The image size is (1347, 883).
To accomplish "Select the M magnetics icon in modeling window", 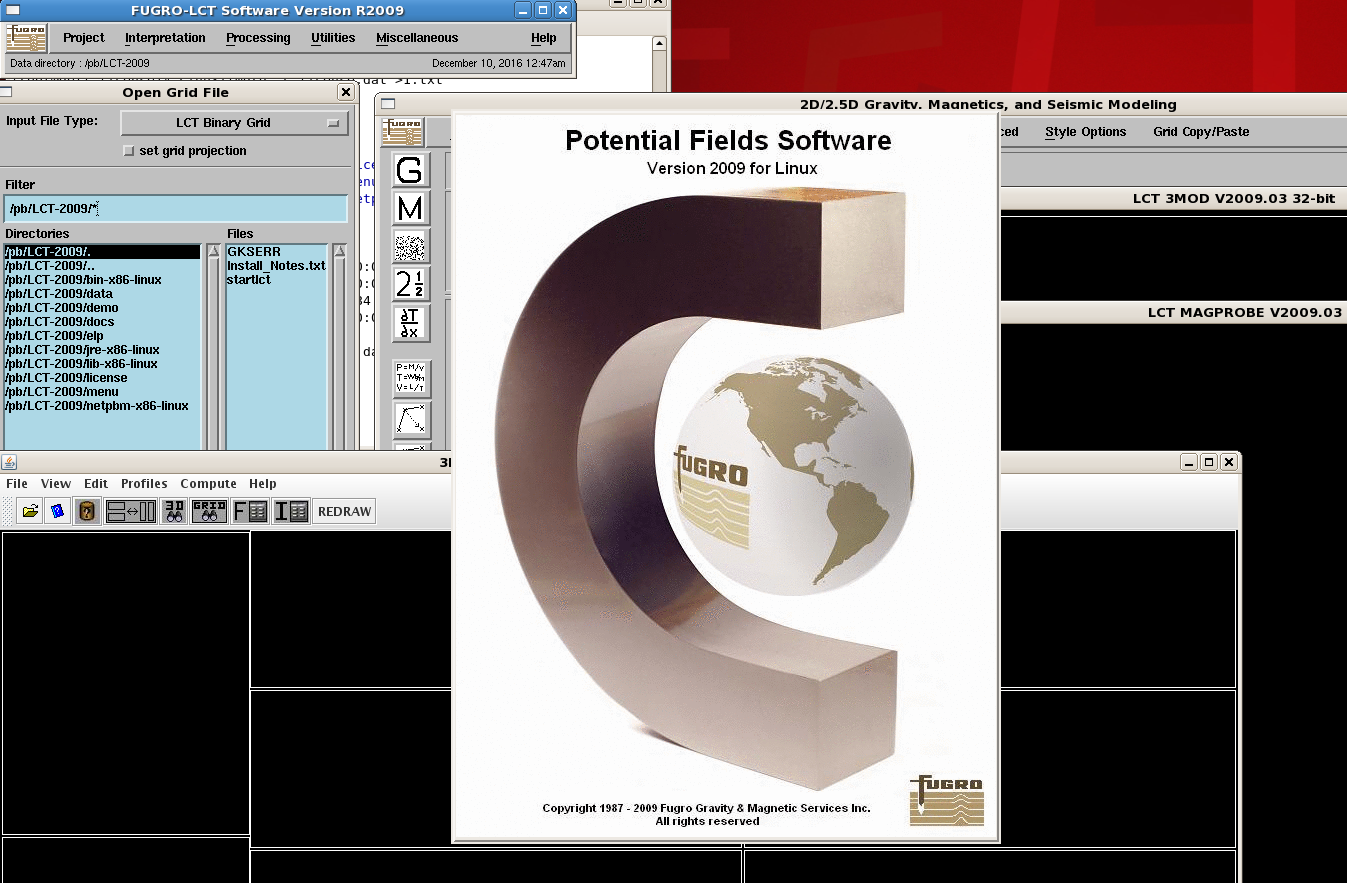I will 411,208.
